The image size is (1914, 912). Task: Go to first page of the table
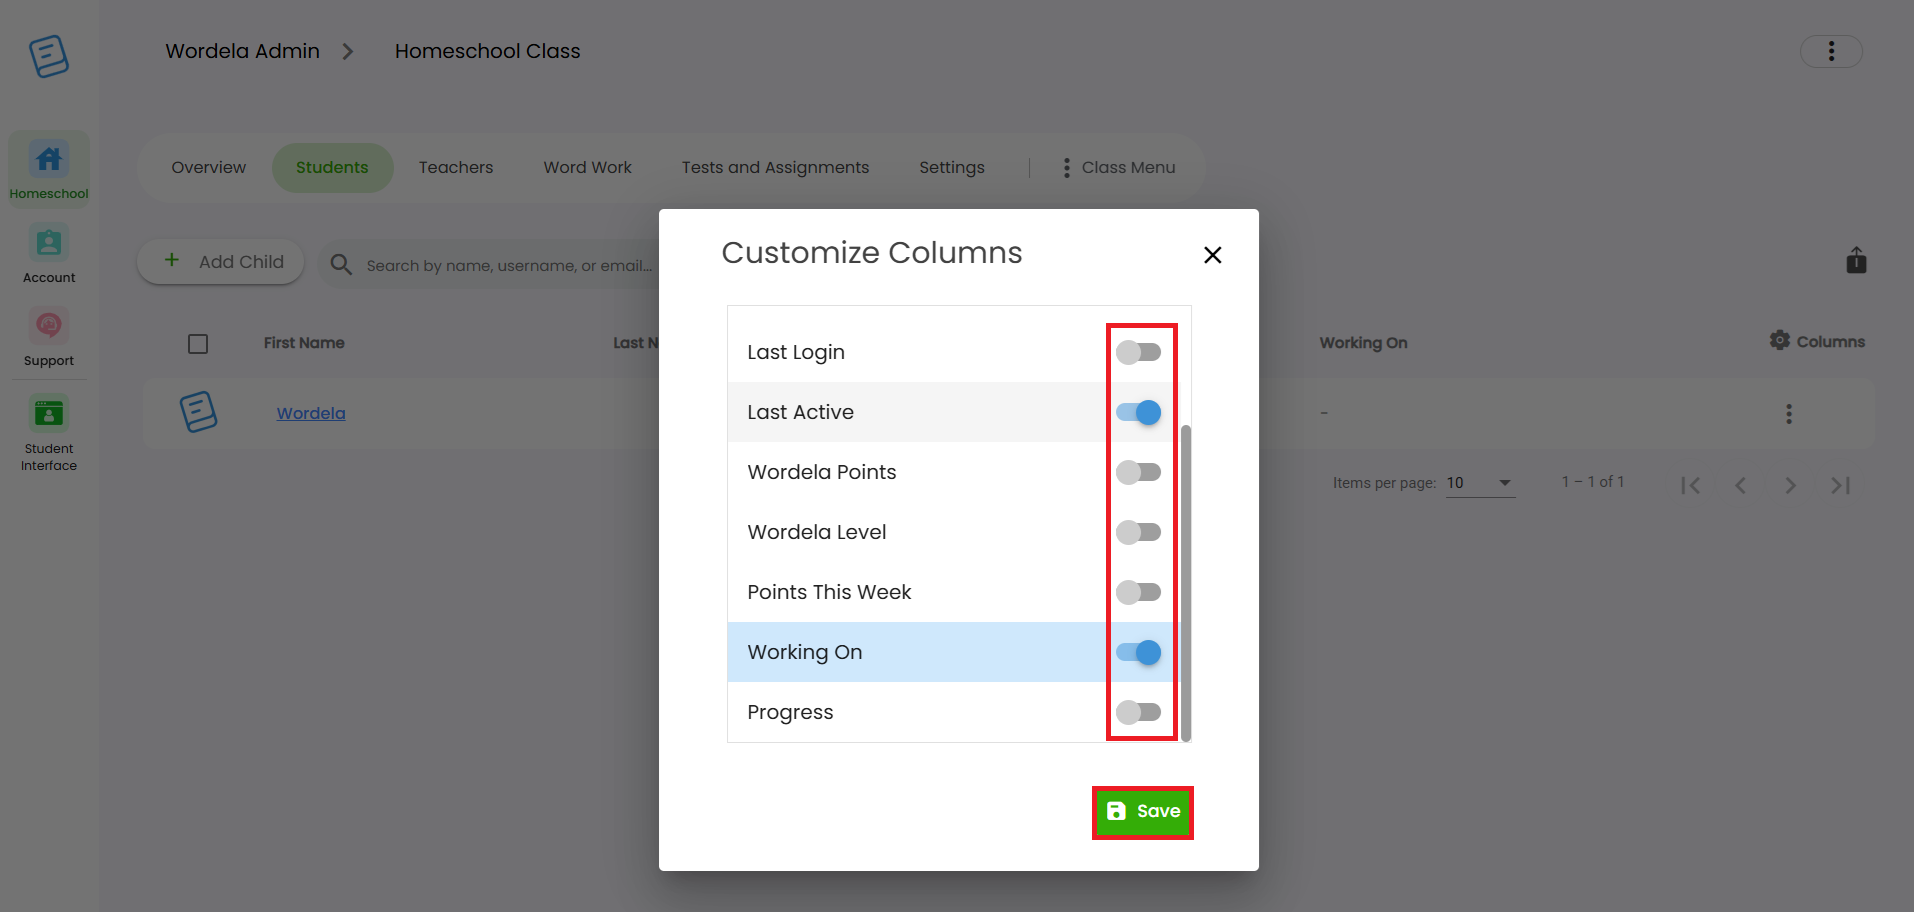click(1691, 485)
